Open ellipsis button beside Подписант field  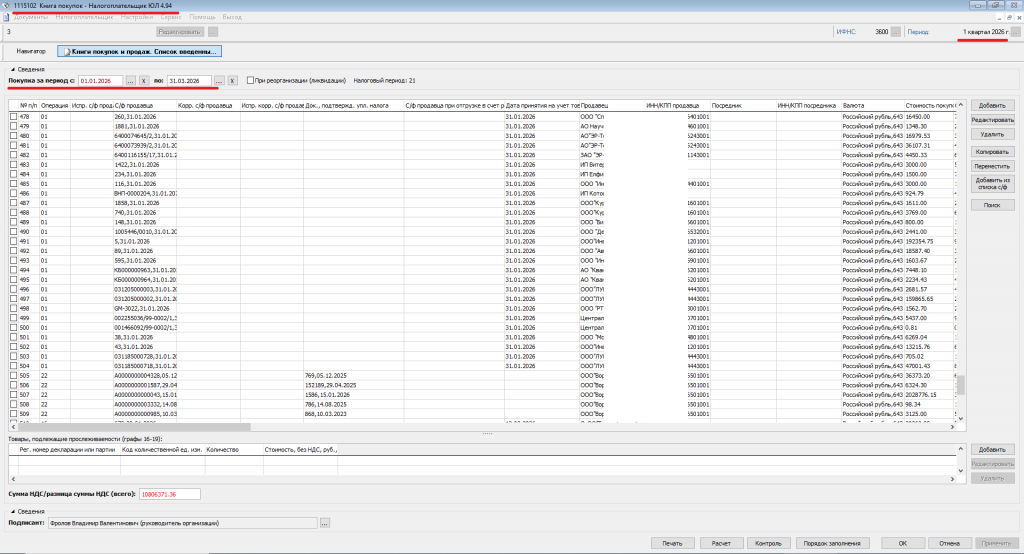(325, 523)
